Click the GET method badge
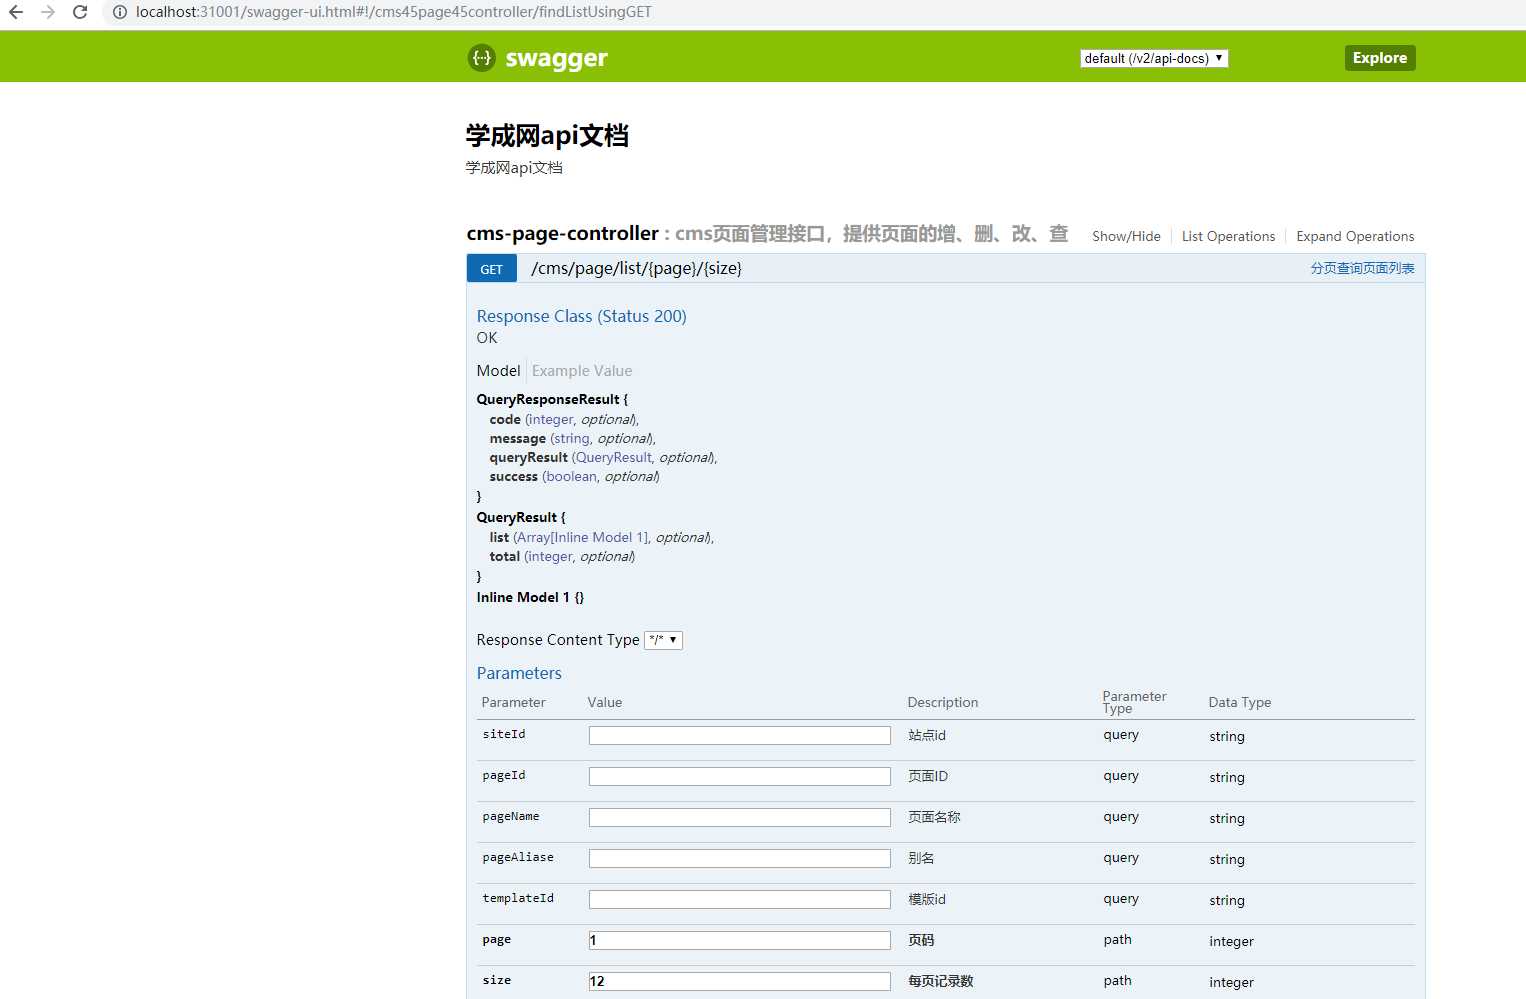This screenshot has height=999, width=1526. (492, 269)
